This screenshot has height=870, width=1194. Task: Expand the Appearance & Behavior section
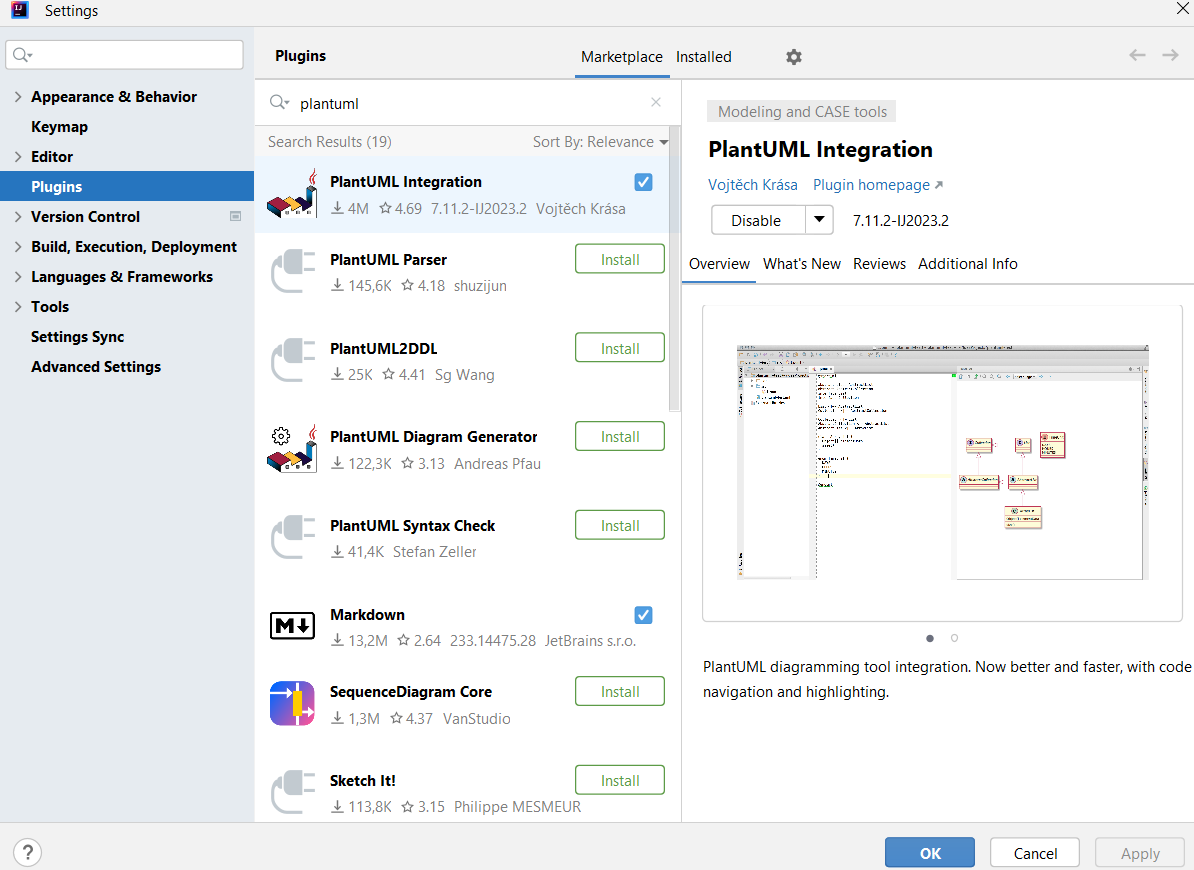click(18, 97)
